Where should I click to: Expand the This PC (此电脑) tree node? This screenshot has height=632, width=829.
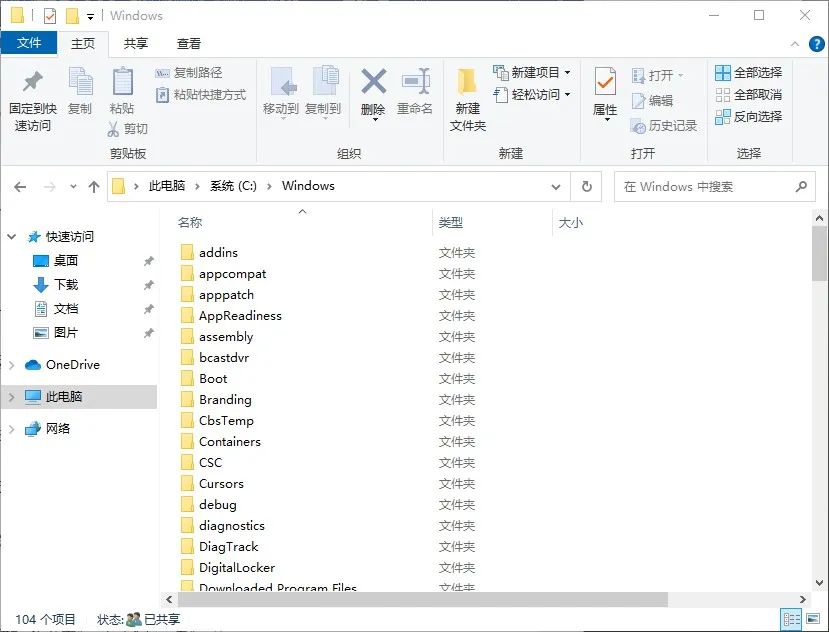[12, 397]
